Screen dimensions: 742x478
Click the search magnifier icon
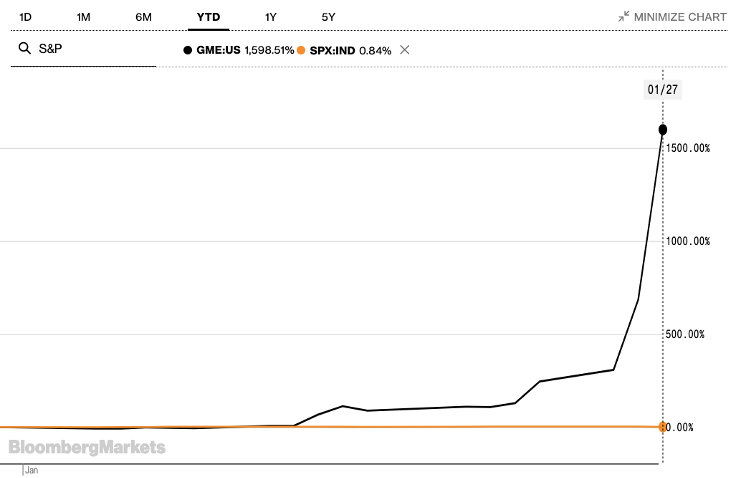pyautogui.click(x=24, y=48)
